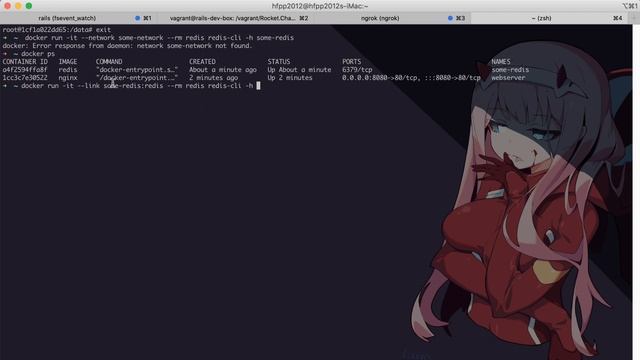Click the root@1cf1a022dd65 exit line
This screenshot has height=360, width=640.
coord(57,30)
